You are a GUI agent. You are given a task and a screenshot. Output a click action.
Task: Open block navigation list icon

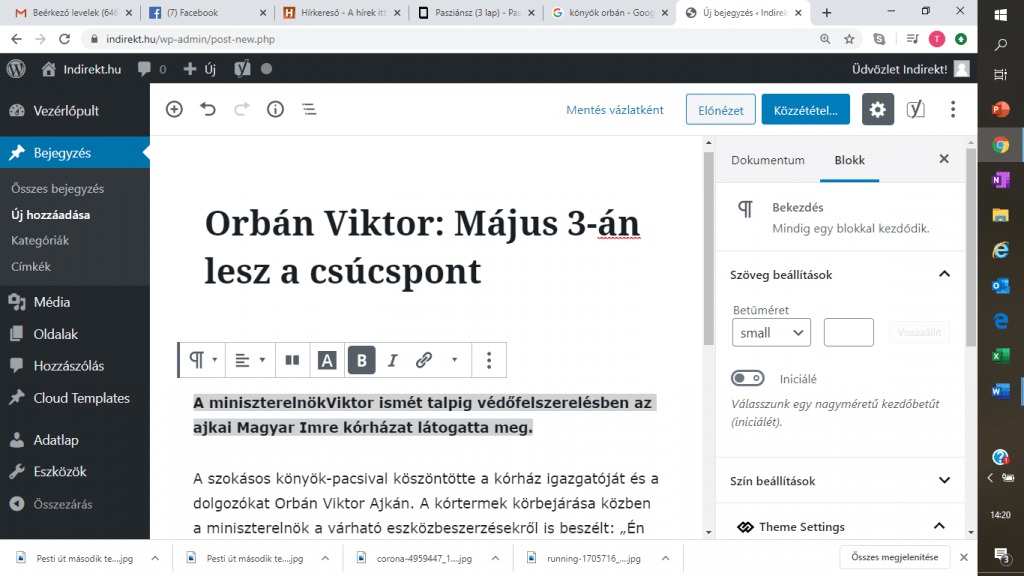tap(309, 110)
